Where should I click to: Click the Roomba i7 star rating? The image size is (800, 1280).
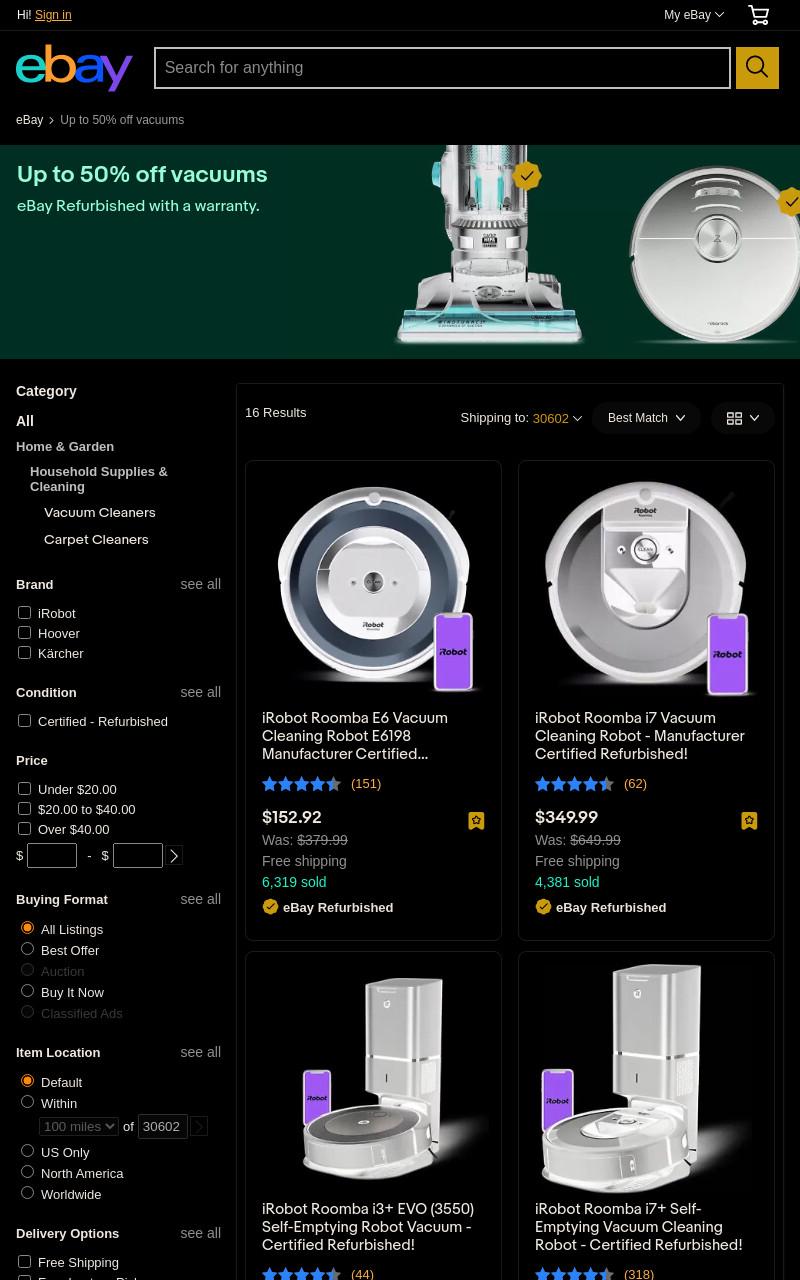575,784
